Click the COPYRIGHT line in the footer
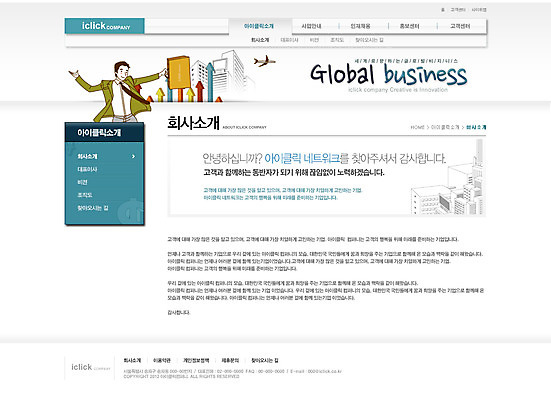 [181, 376]
